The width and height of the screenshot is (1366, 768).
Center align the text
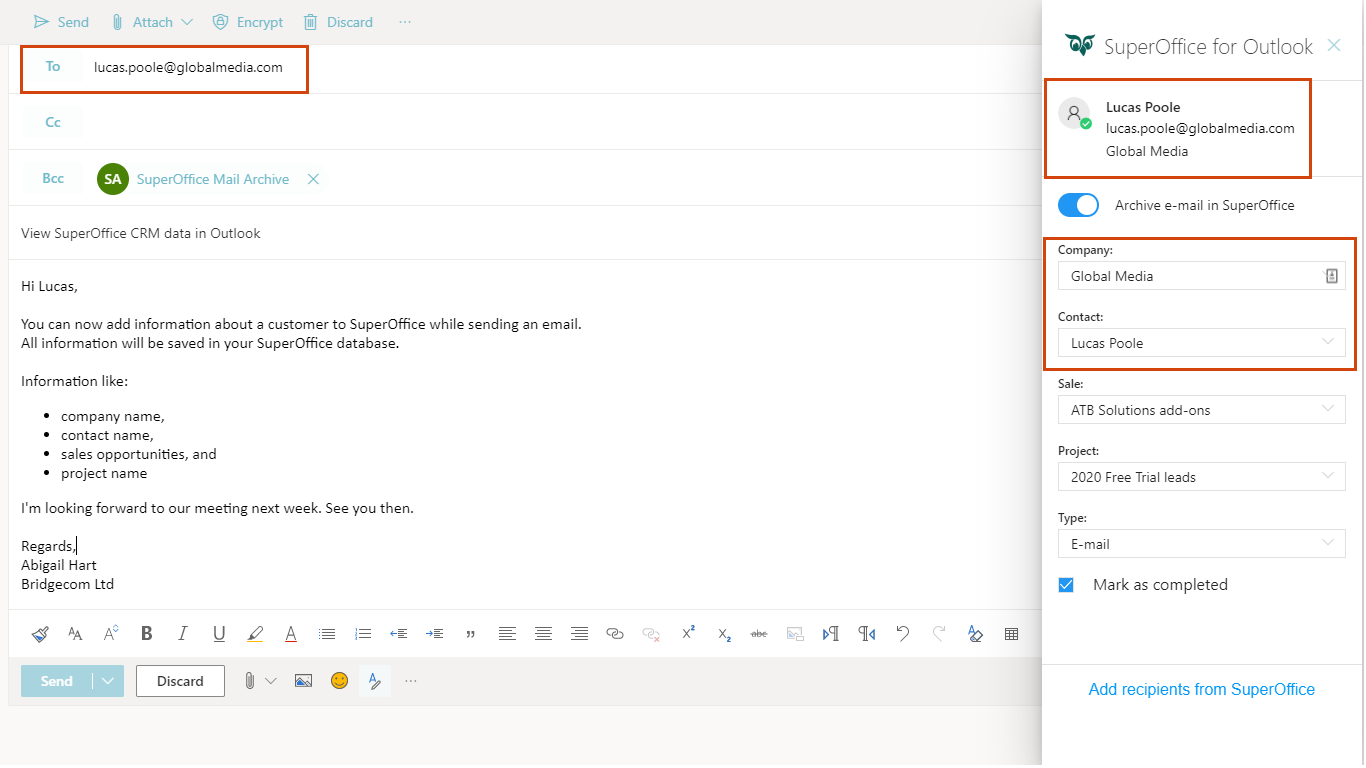pyautogui.click(x=543, y=633)
